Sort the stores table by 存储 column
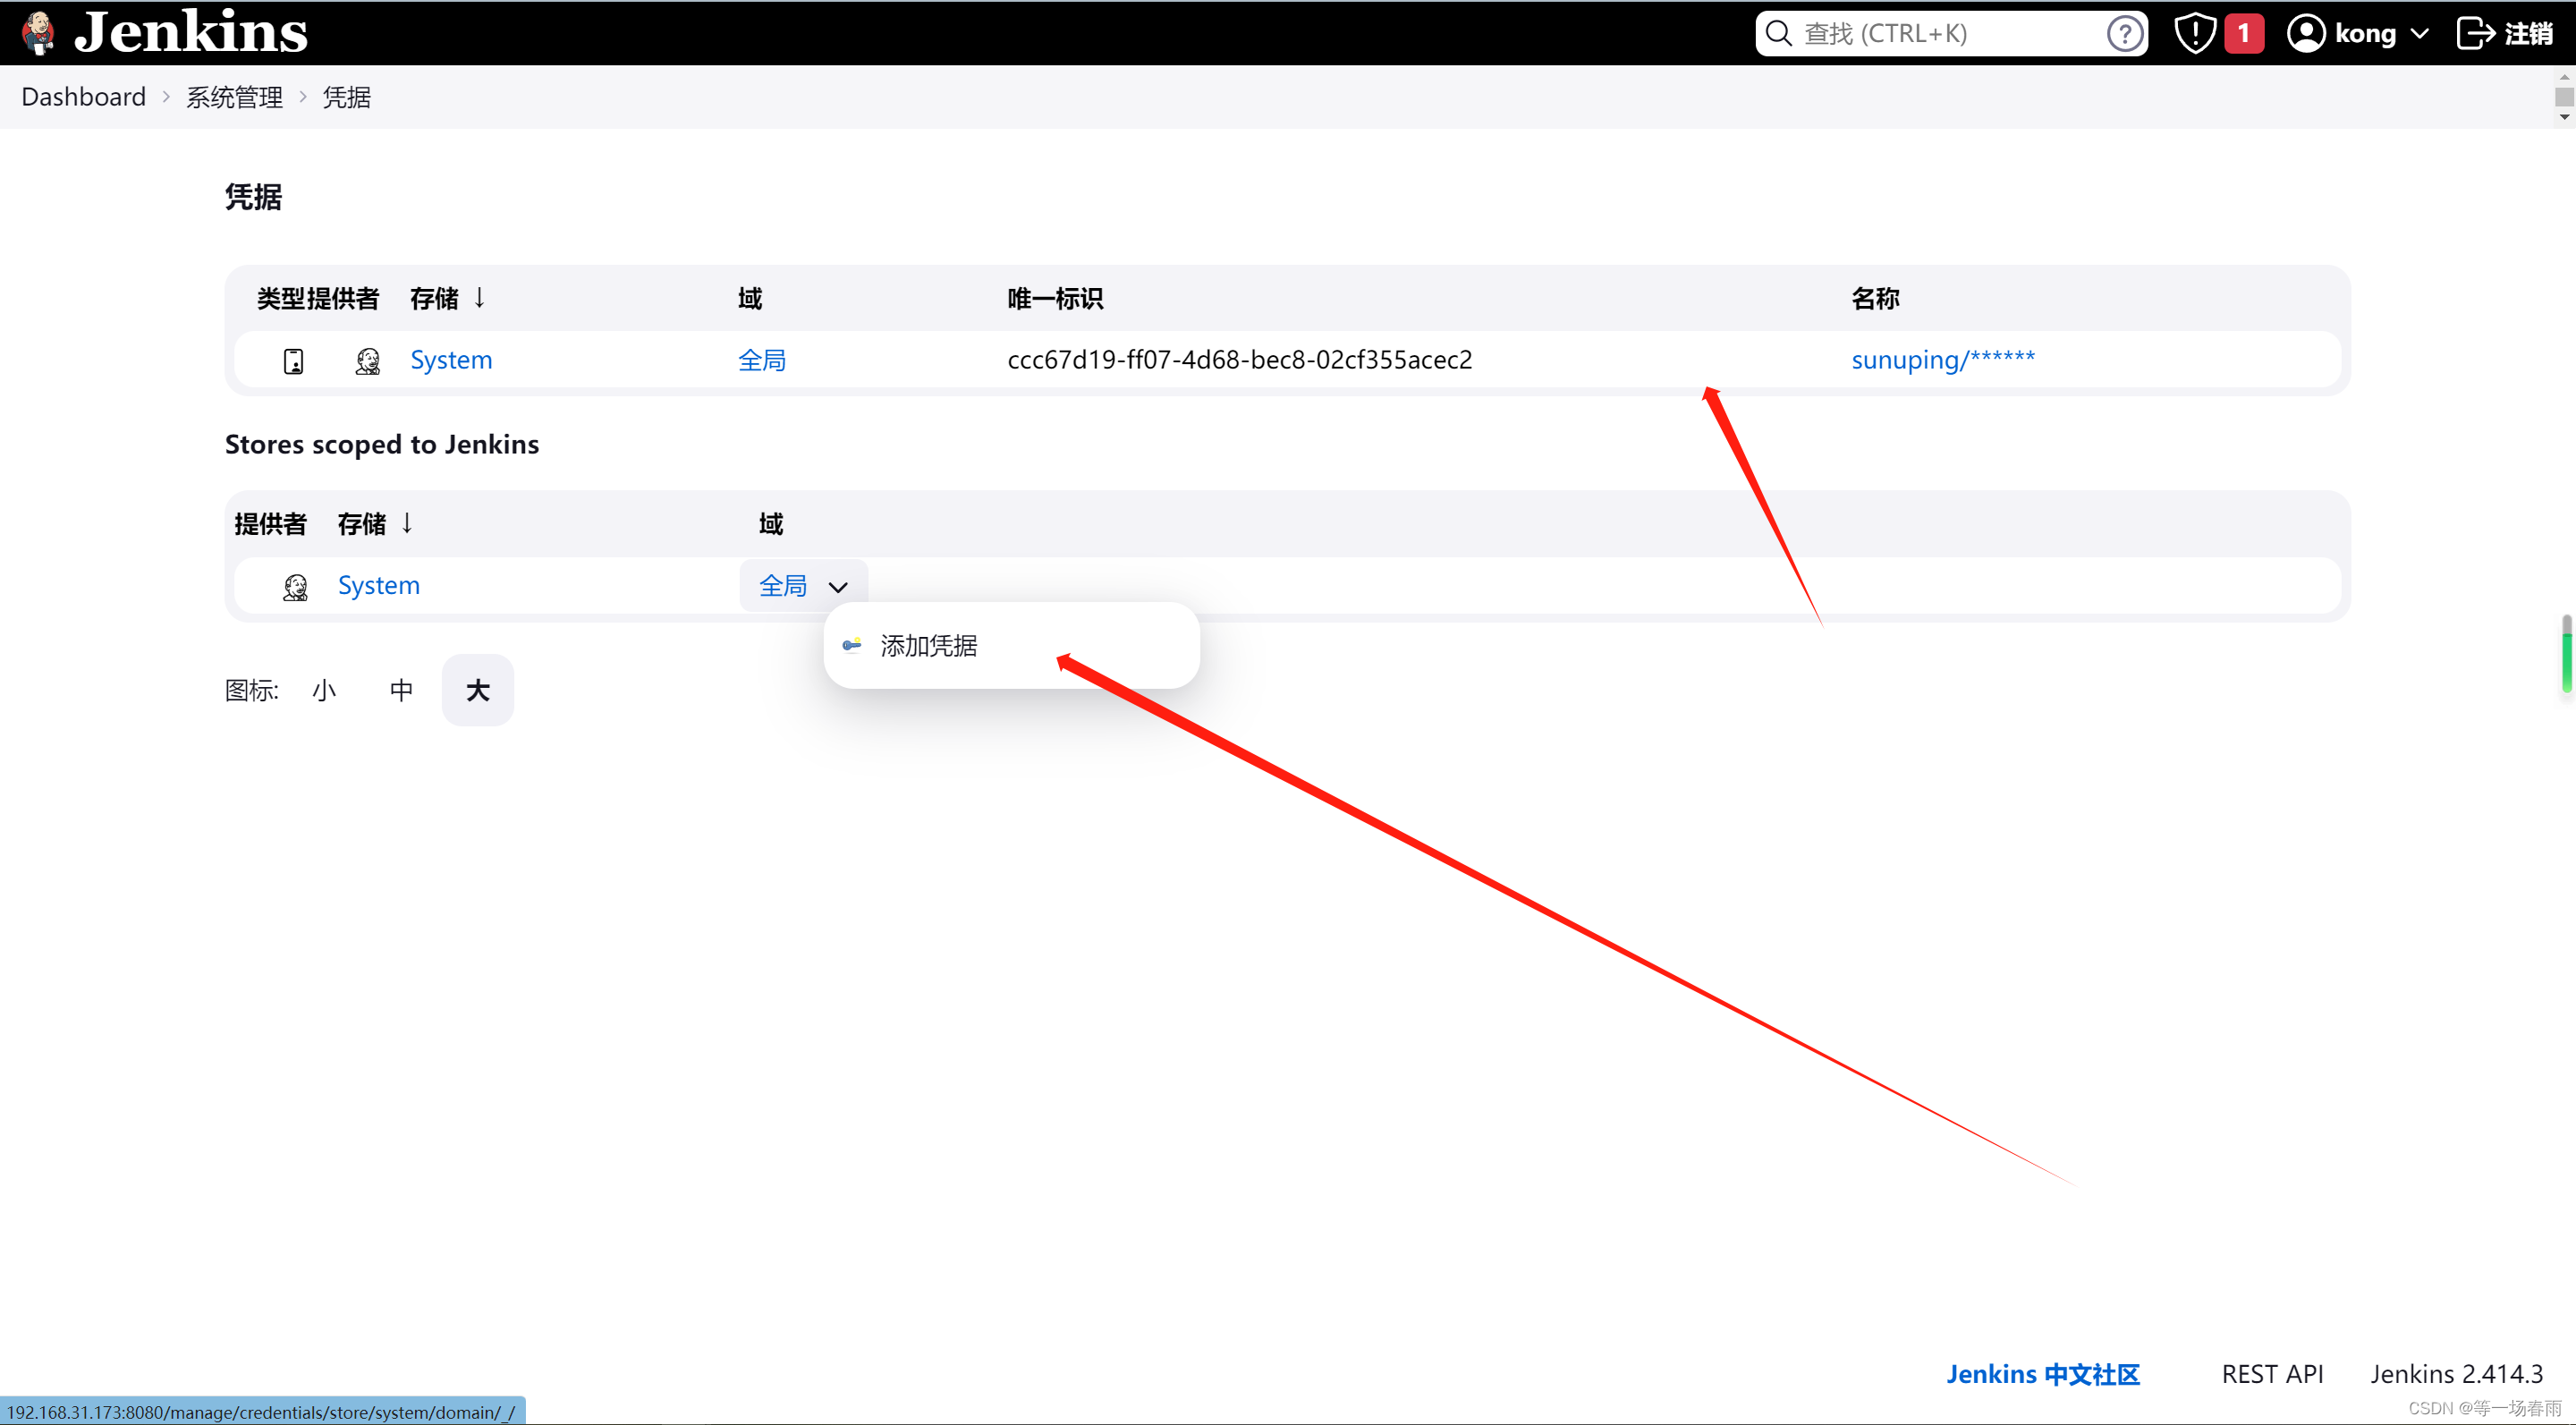Image resolution: width=2576 pixels, height=1425 pixels. pos(361,523)
